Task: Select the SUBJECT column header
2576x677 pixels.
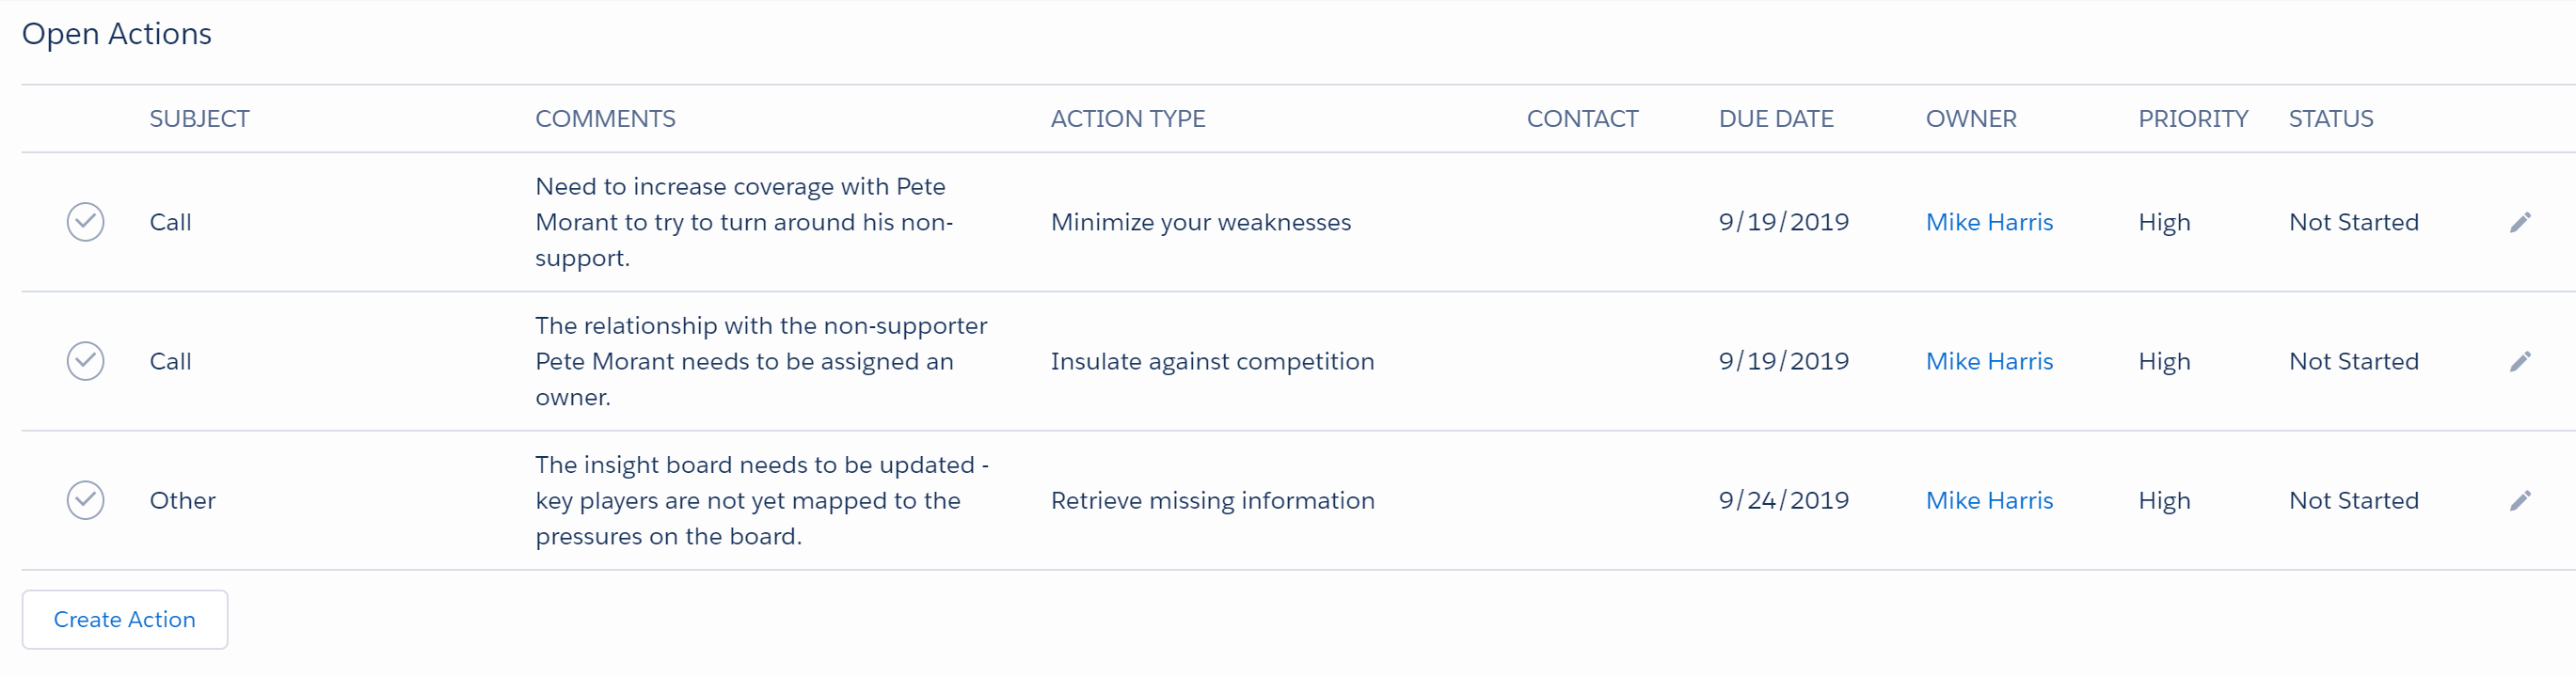Action: click(200, 119)
